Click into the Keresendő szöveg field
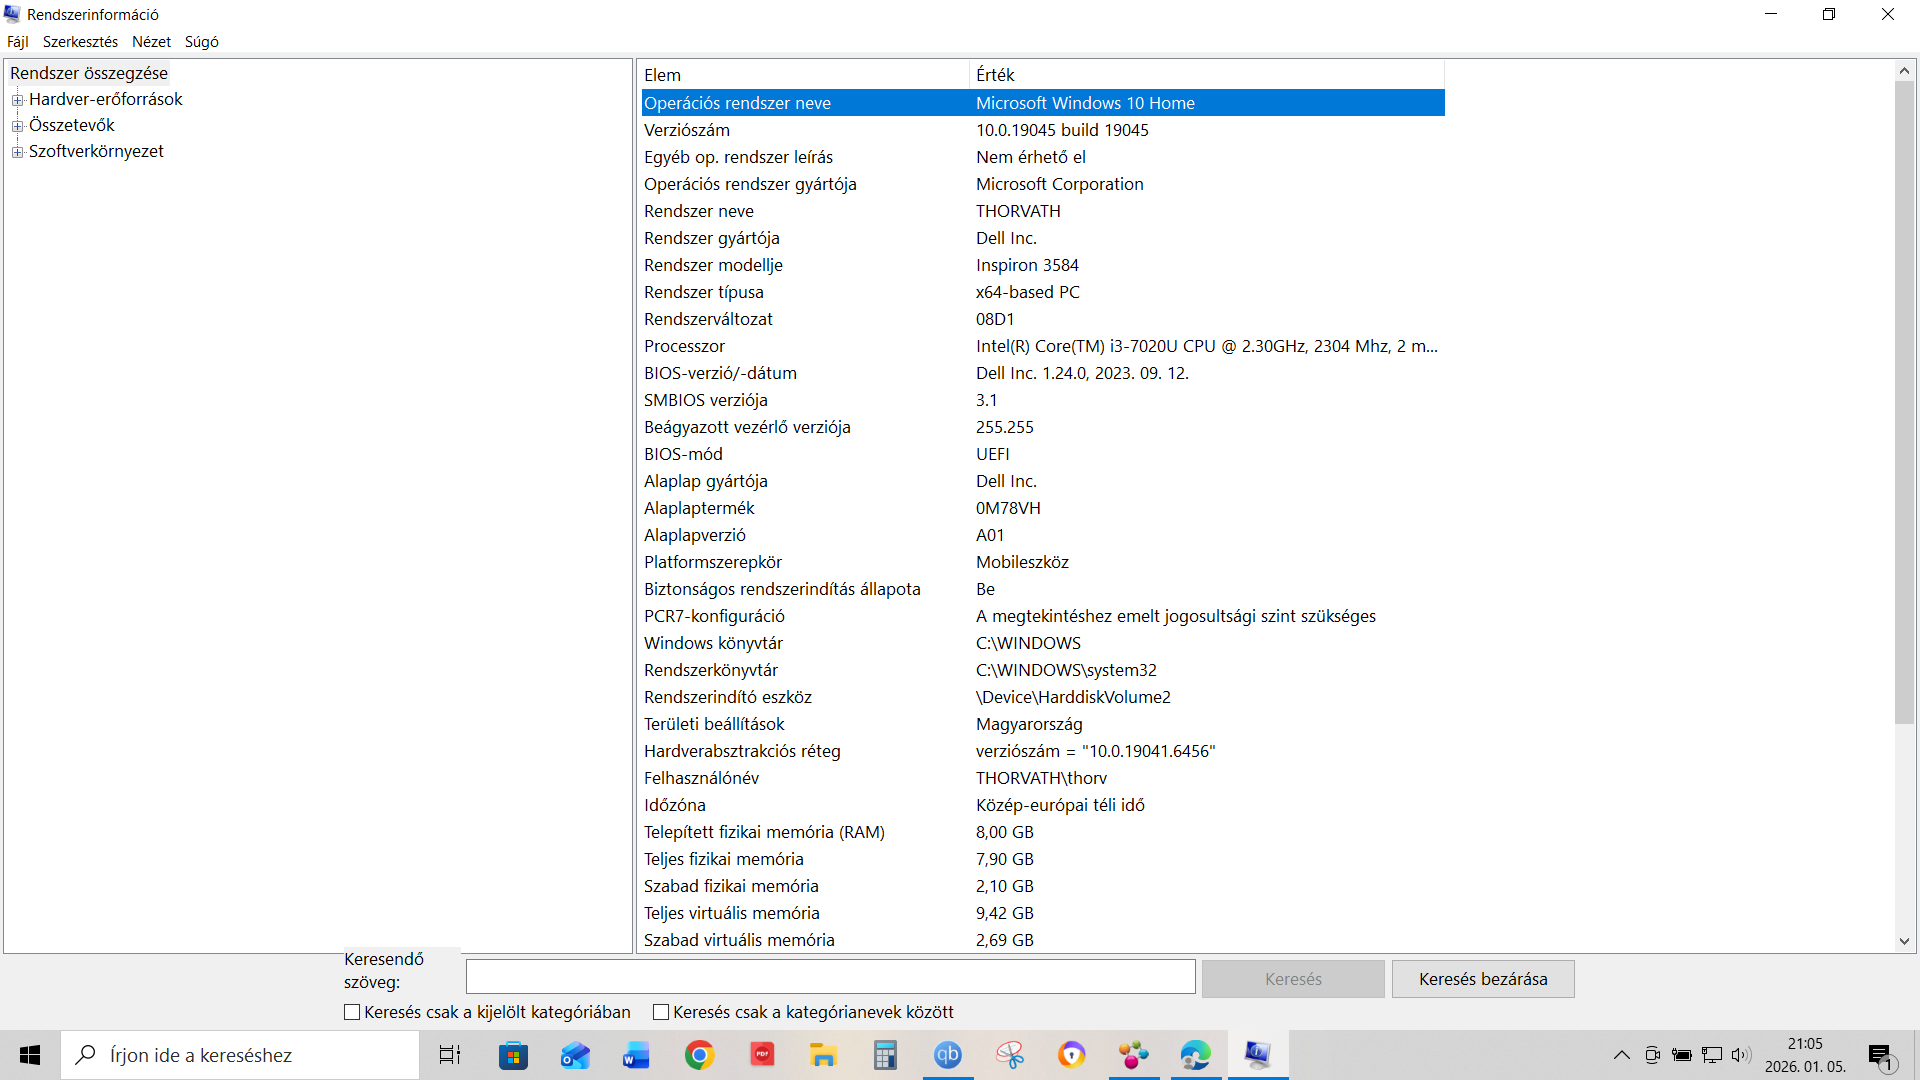 [x=830, y=977]
